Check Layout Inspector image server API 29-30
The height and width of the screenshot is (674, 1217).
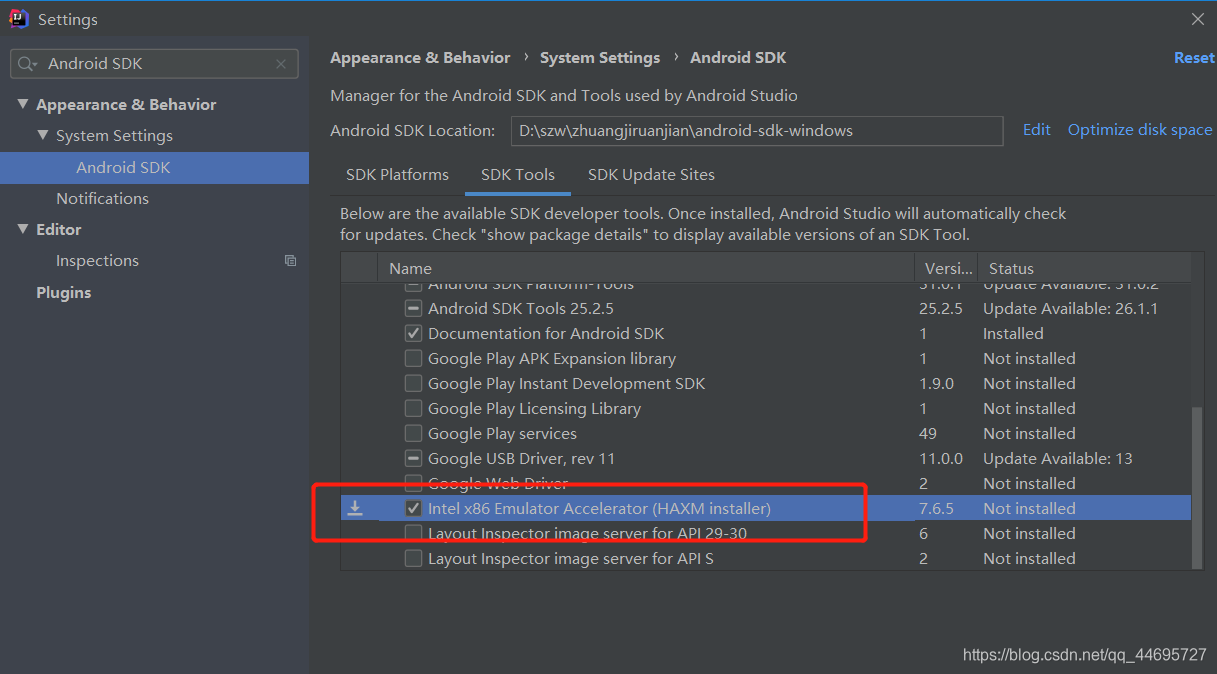click(413, 534)
